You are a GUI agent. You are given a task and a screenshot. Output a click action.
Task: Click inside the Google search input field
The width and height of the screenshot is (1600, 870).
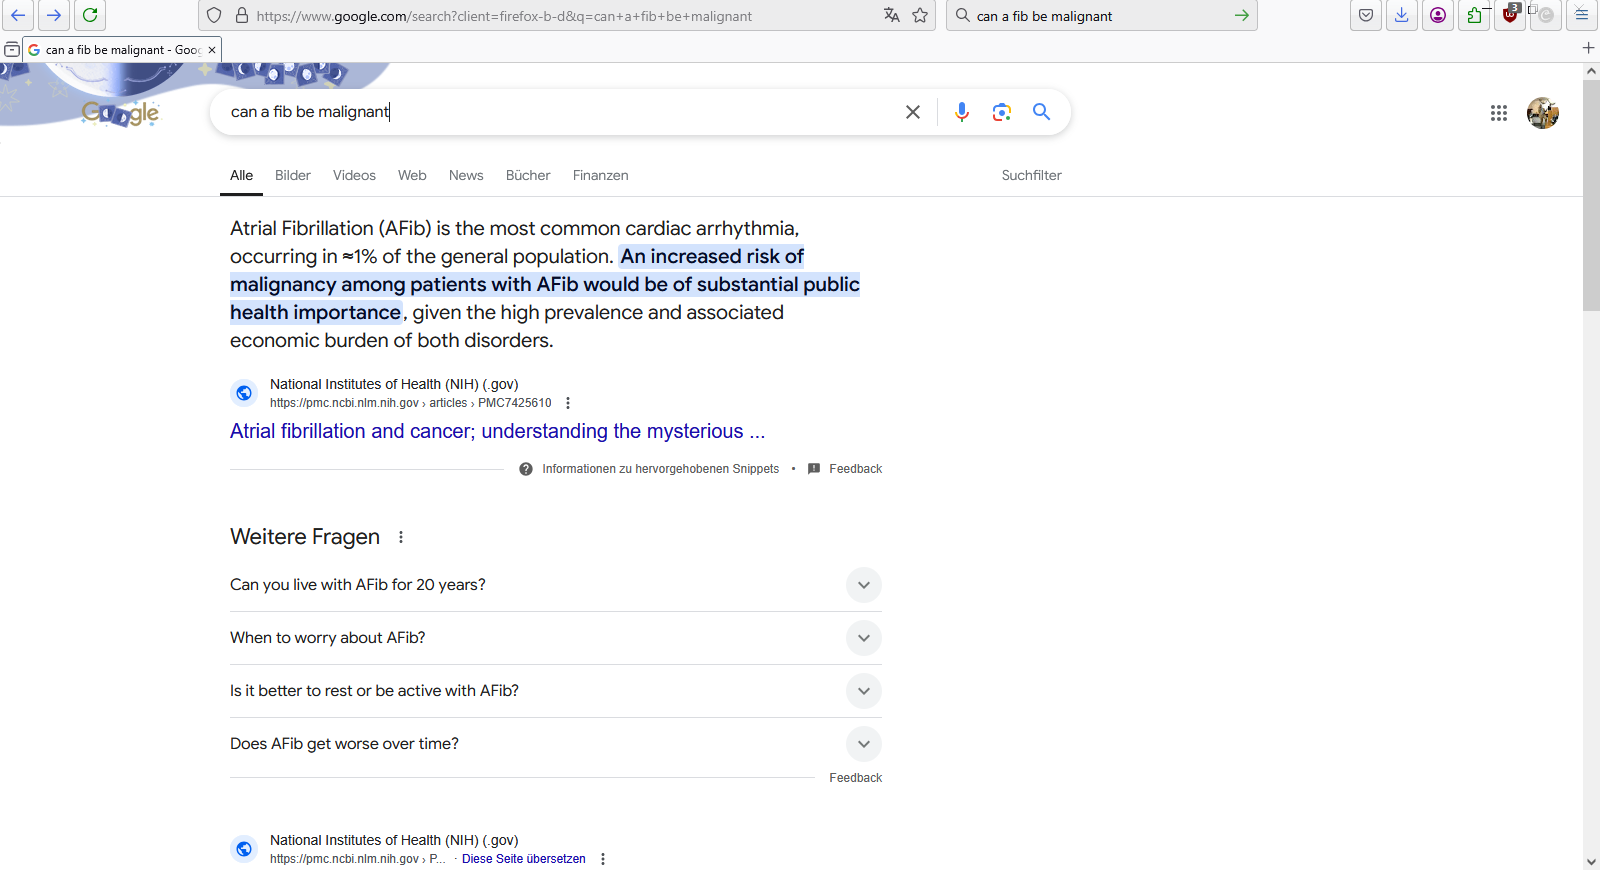click(x=560, y=112)
